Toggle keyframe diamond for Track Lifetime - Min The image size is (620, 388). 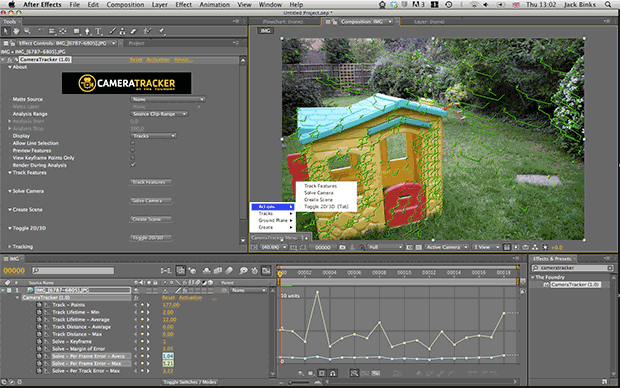click(x=142, y=312)
